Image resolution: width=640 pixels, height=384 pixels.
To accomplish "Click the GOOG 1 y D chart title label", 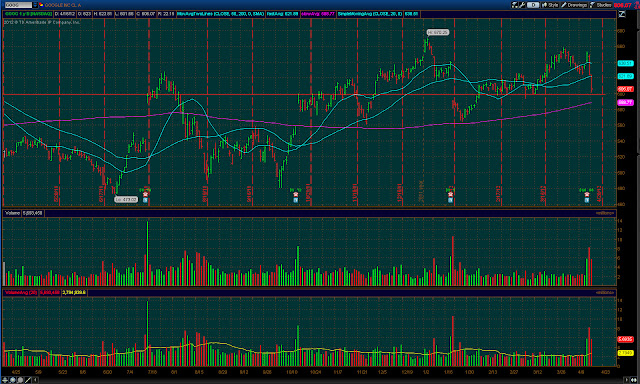I will [x=28, y=14].
